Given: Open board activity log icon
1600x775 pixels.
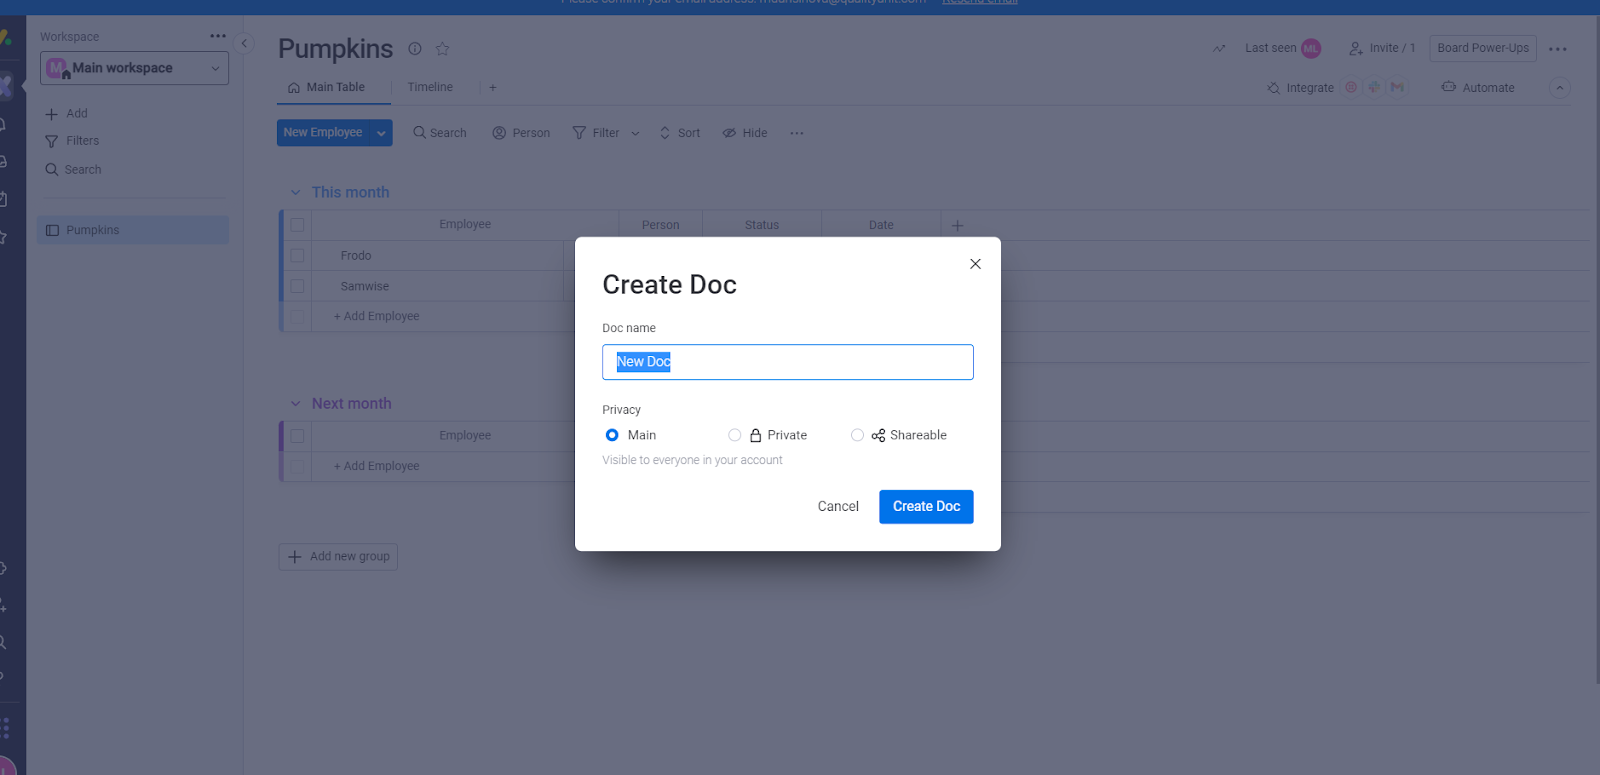Looking at the screenshot, I should pyautogui.click(x=1219, y=48).
